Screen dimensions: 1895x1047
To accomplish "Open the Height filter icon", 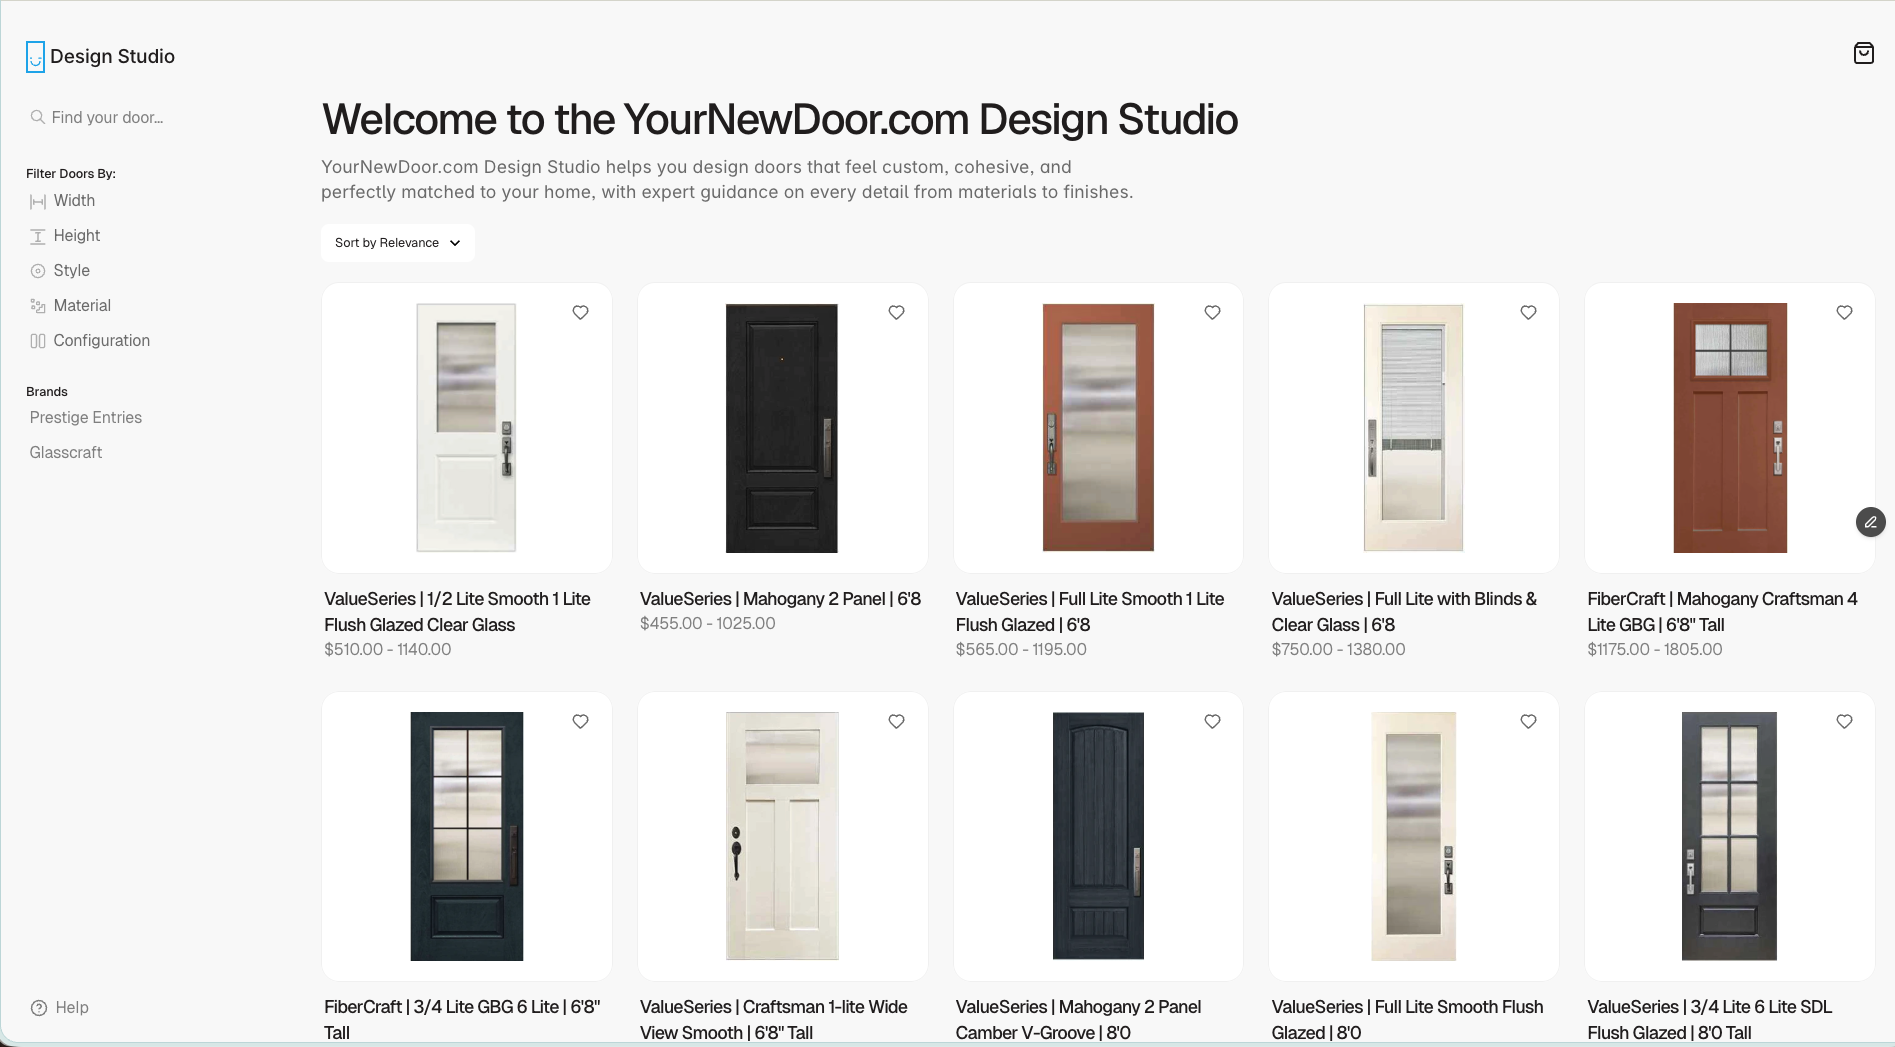I will tap(37, 235).
